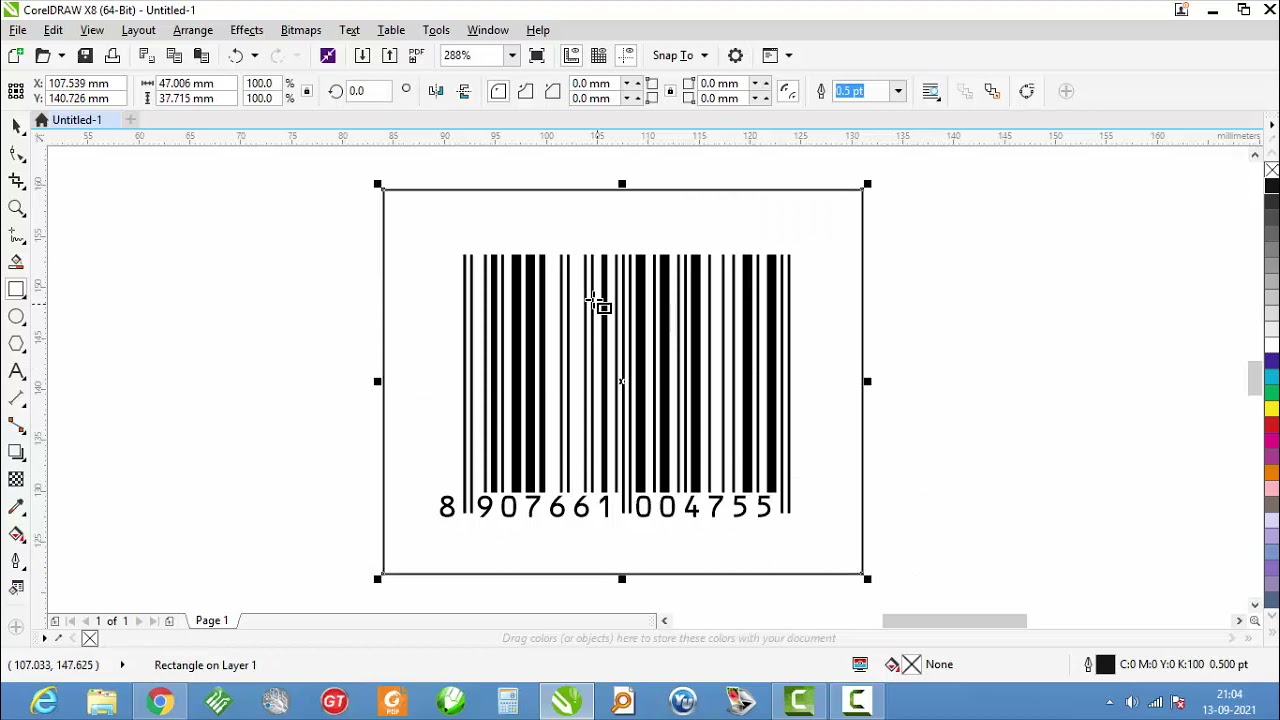This screenshot has height=720, width=1280.
Task: Toggle Relative corner scaling
Action: coord(788,91)
